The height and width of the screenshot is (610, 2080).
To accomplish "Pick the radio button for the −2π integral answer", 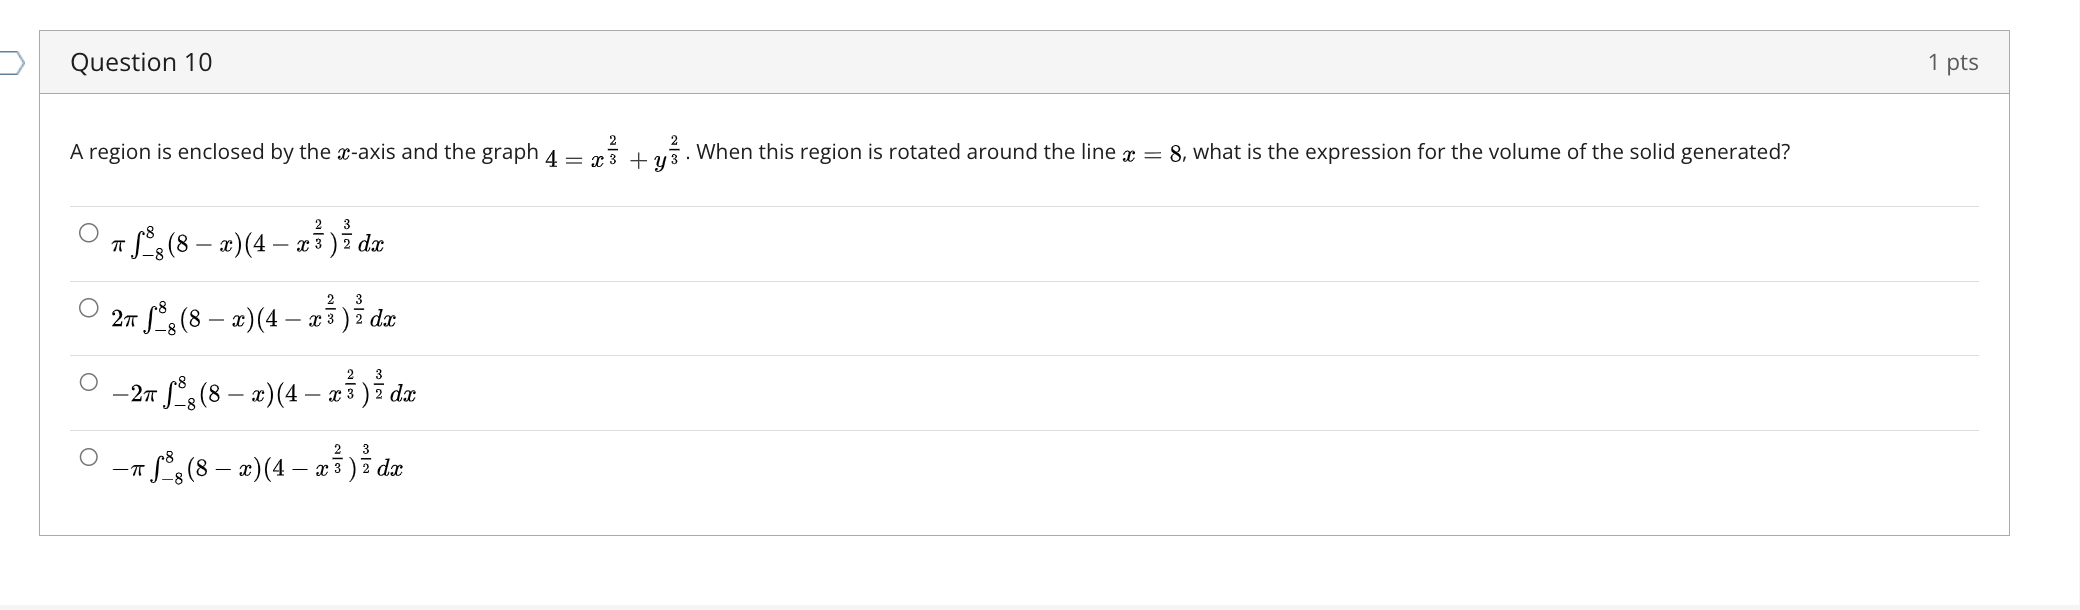I will (89, 382).
